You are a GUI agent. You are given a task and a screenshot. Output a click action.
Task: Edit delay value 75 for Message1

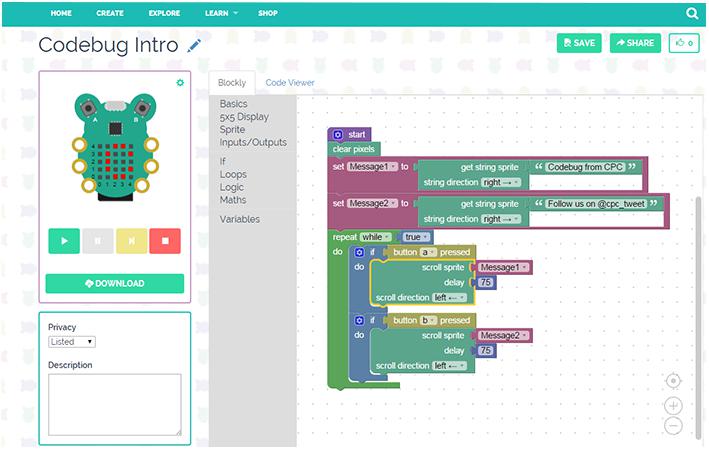[486, 283]
